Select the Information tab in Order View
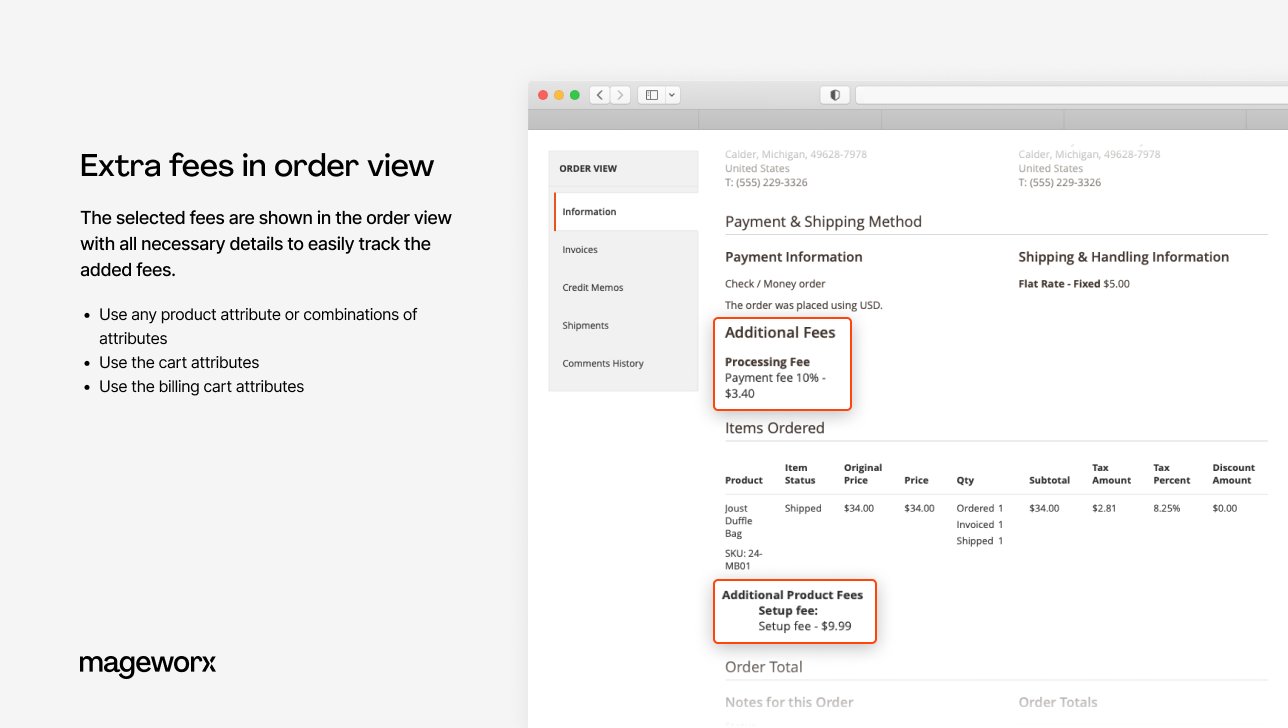The height and width of the screenshot is (728, 1288). tap(589, 211)
